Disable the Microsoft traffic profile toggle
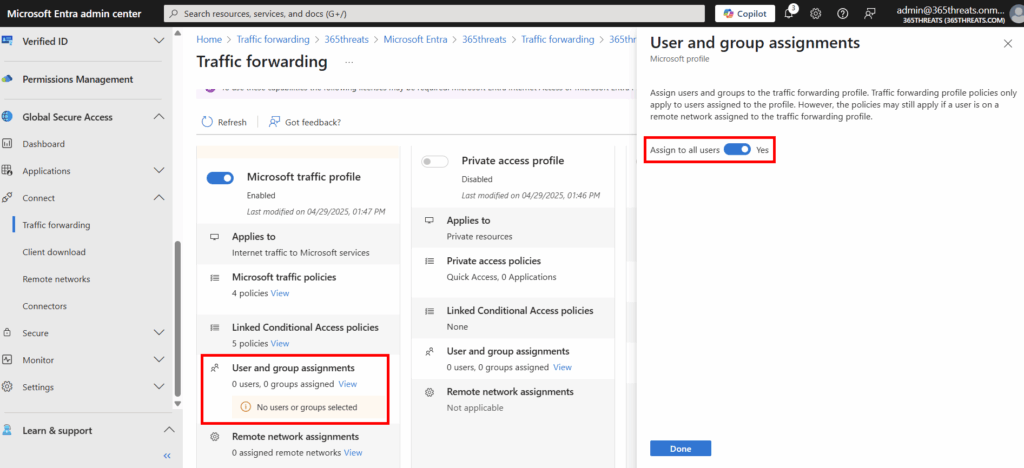The width and height of the screenshot is (1024, 468). (220, 178)
